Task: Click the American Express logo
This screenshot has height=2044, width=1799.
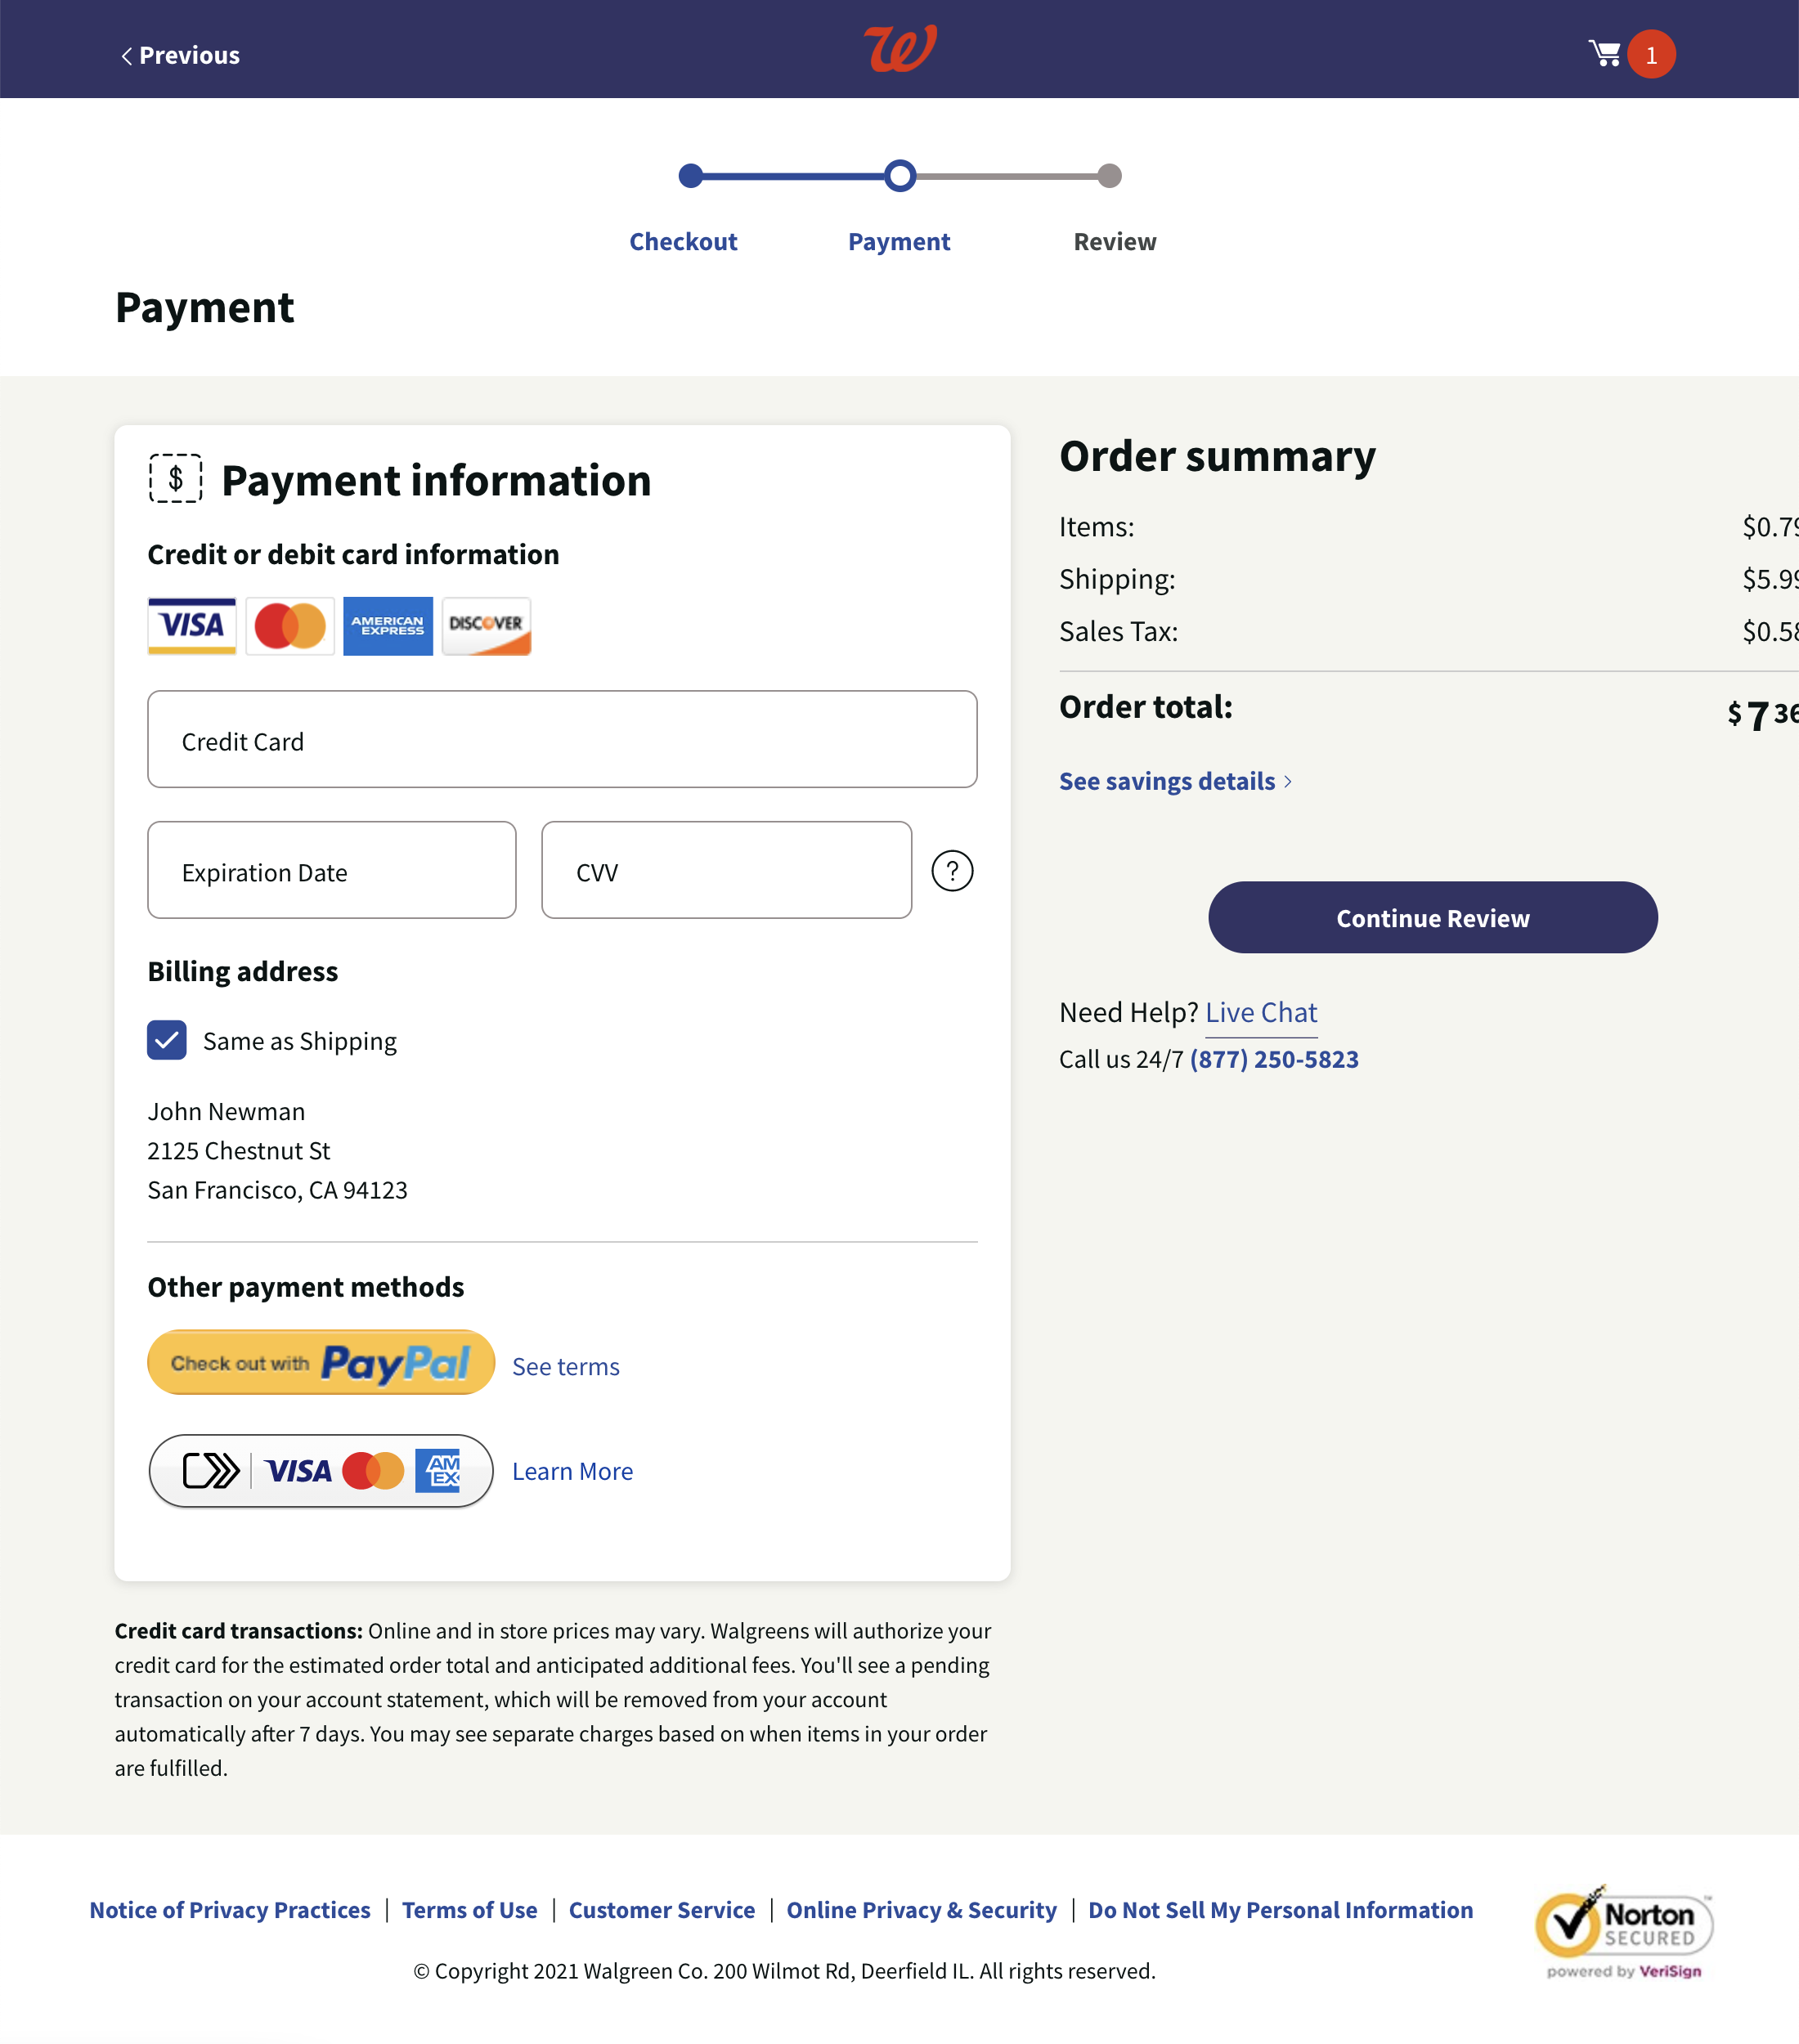Action: [388, 626]
